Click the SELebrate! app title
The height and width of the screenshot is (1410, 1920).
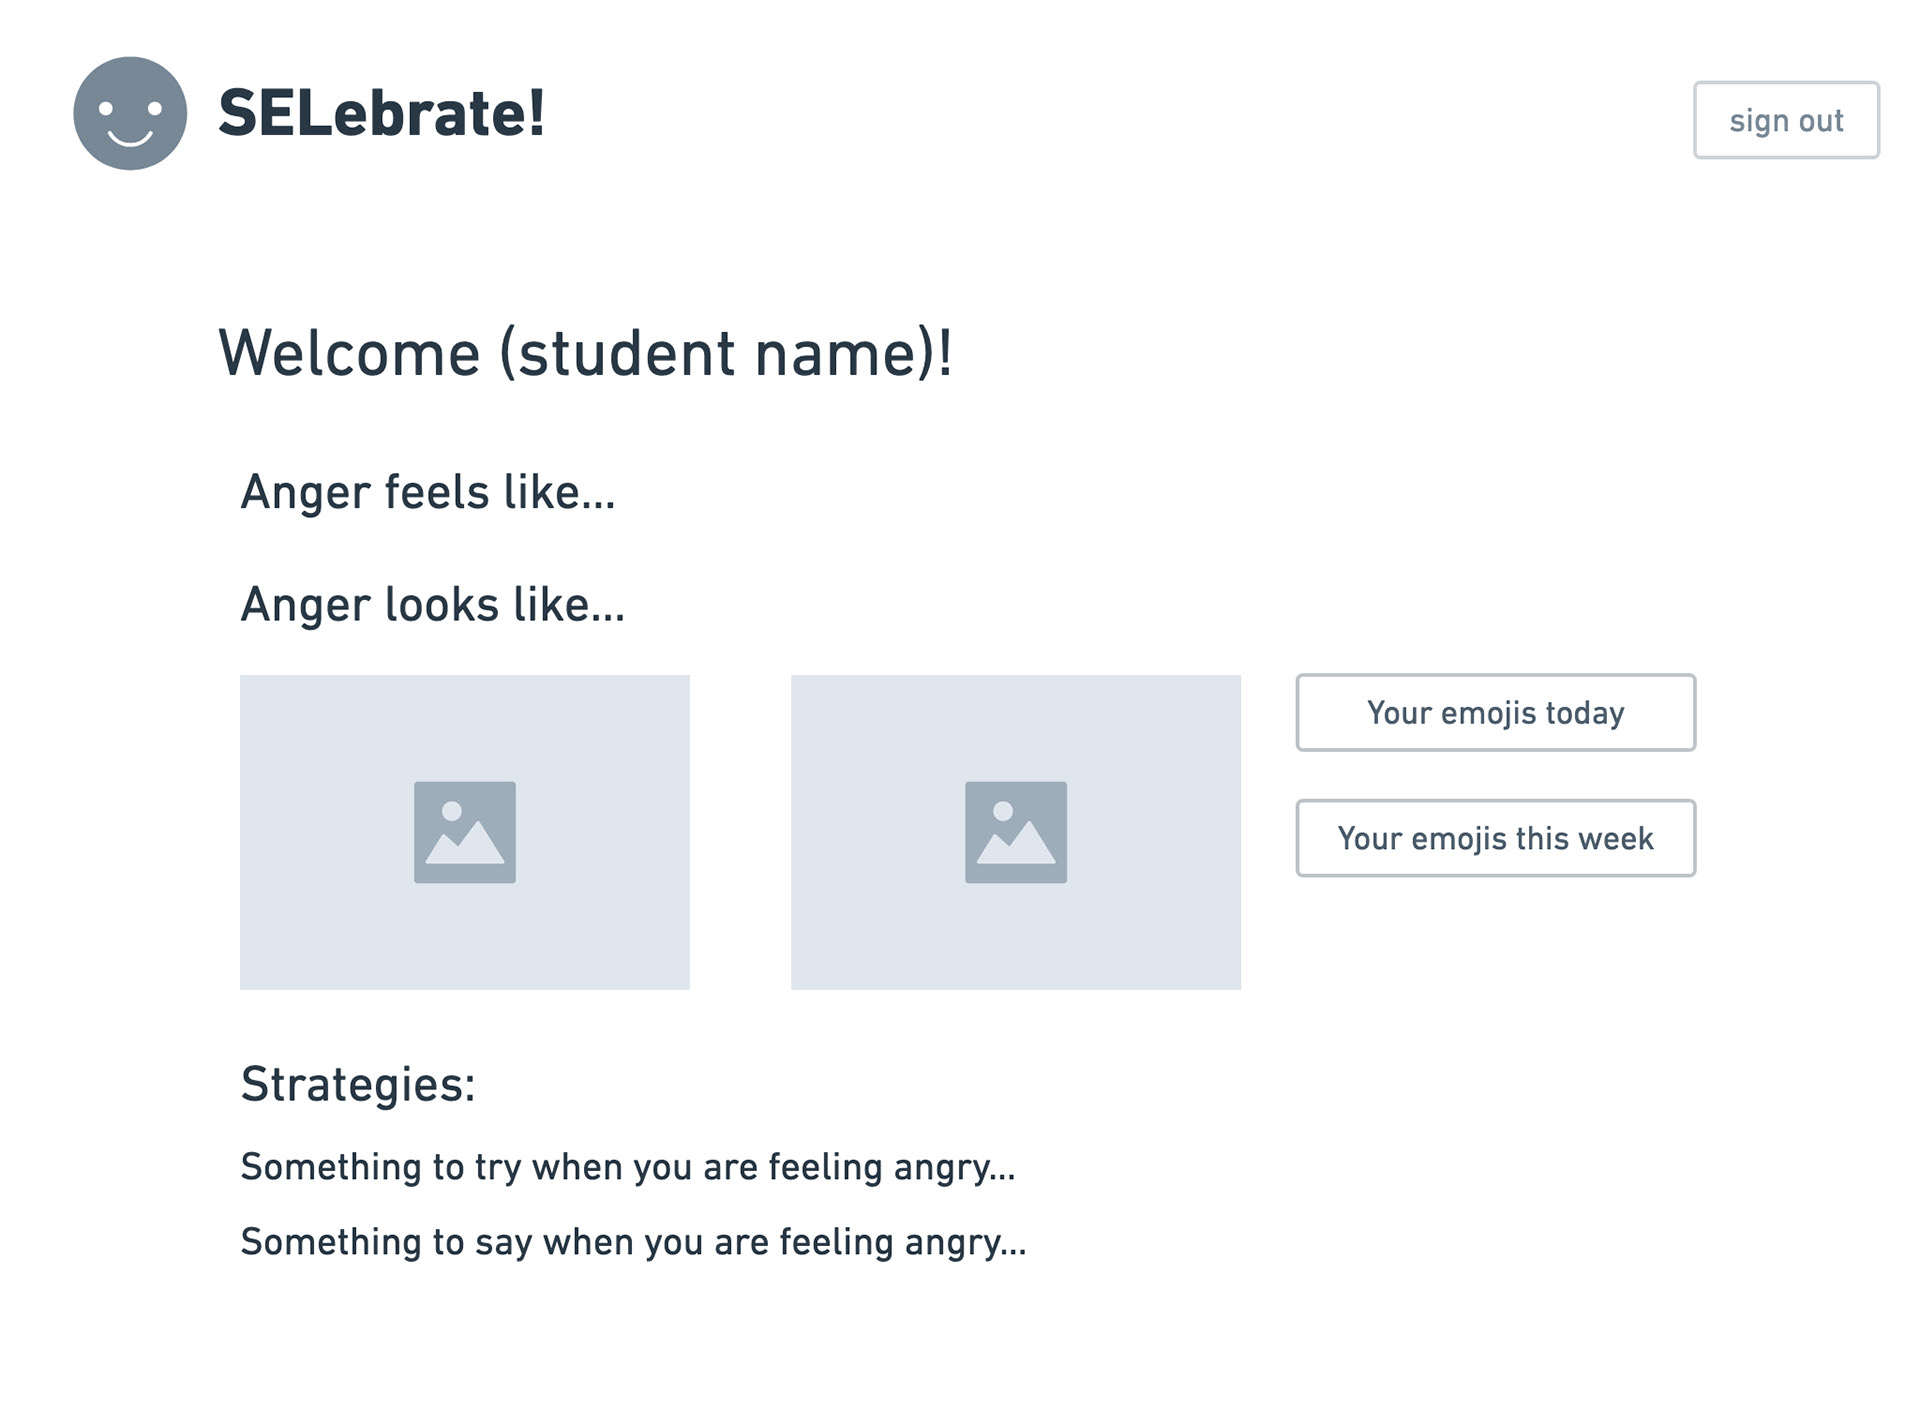[382, 113]
